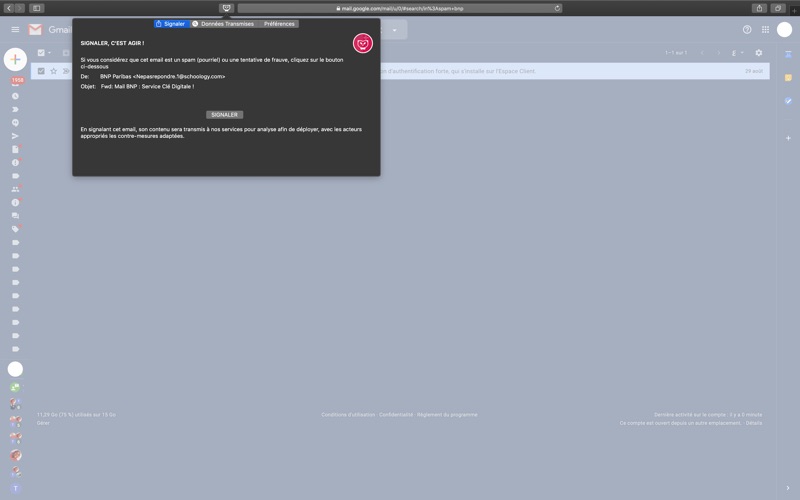
Task: Open Google Keep side panel icon
Action: [788, 78]
